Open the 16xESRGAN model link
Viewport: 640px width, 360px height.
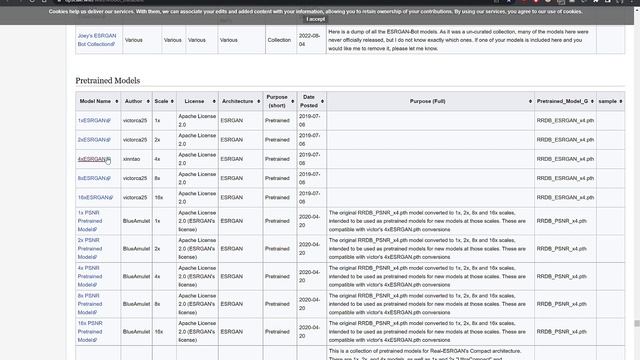click(x=95, y=197)
